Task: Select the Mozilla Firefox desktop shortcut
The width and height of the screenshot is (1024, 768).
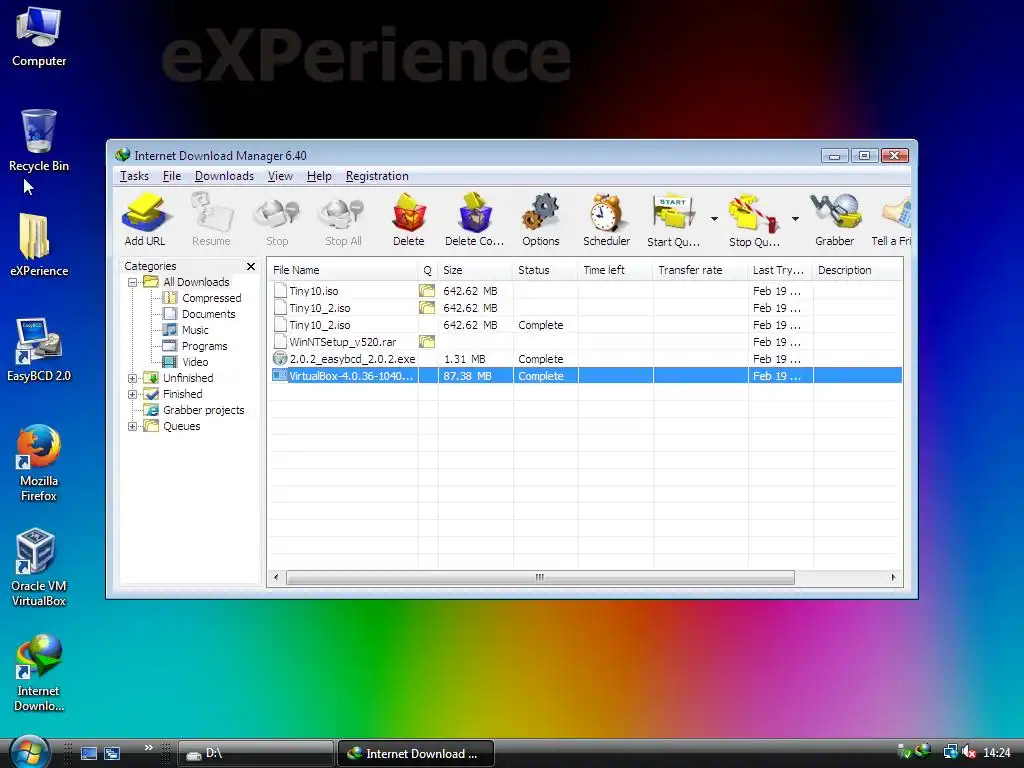Action: click(39, 462)
